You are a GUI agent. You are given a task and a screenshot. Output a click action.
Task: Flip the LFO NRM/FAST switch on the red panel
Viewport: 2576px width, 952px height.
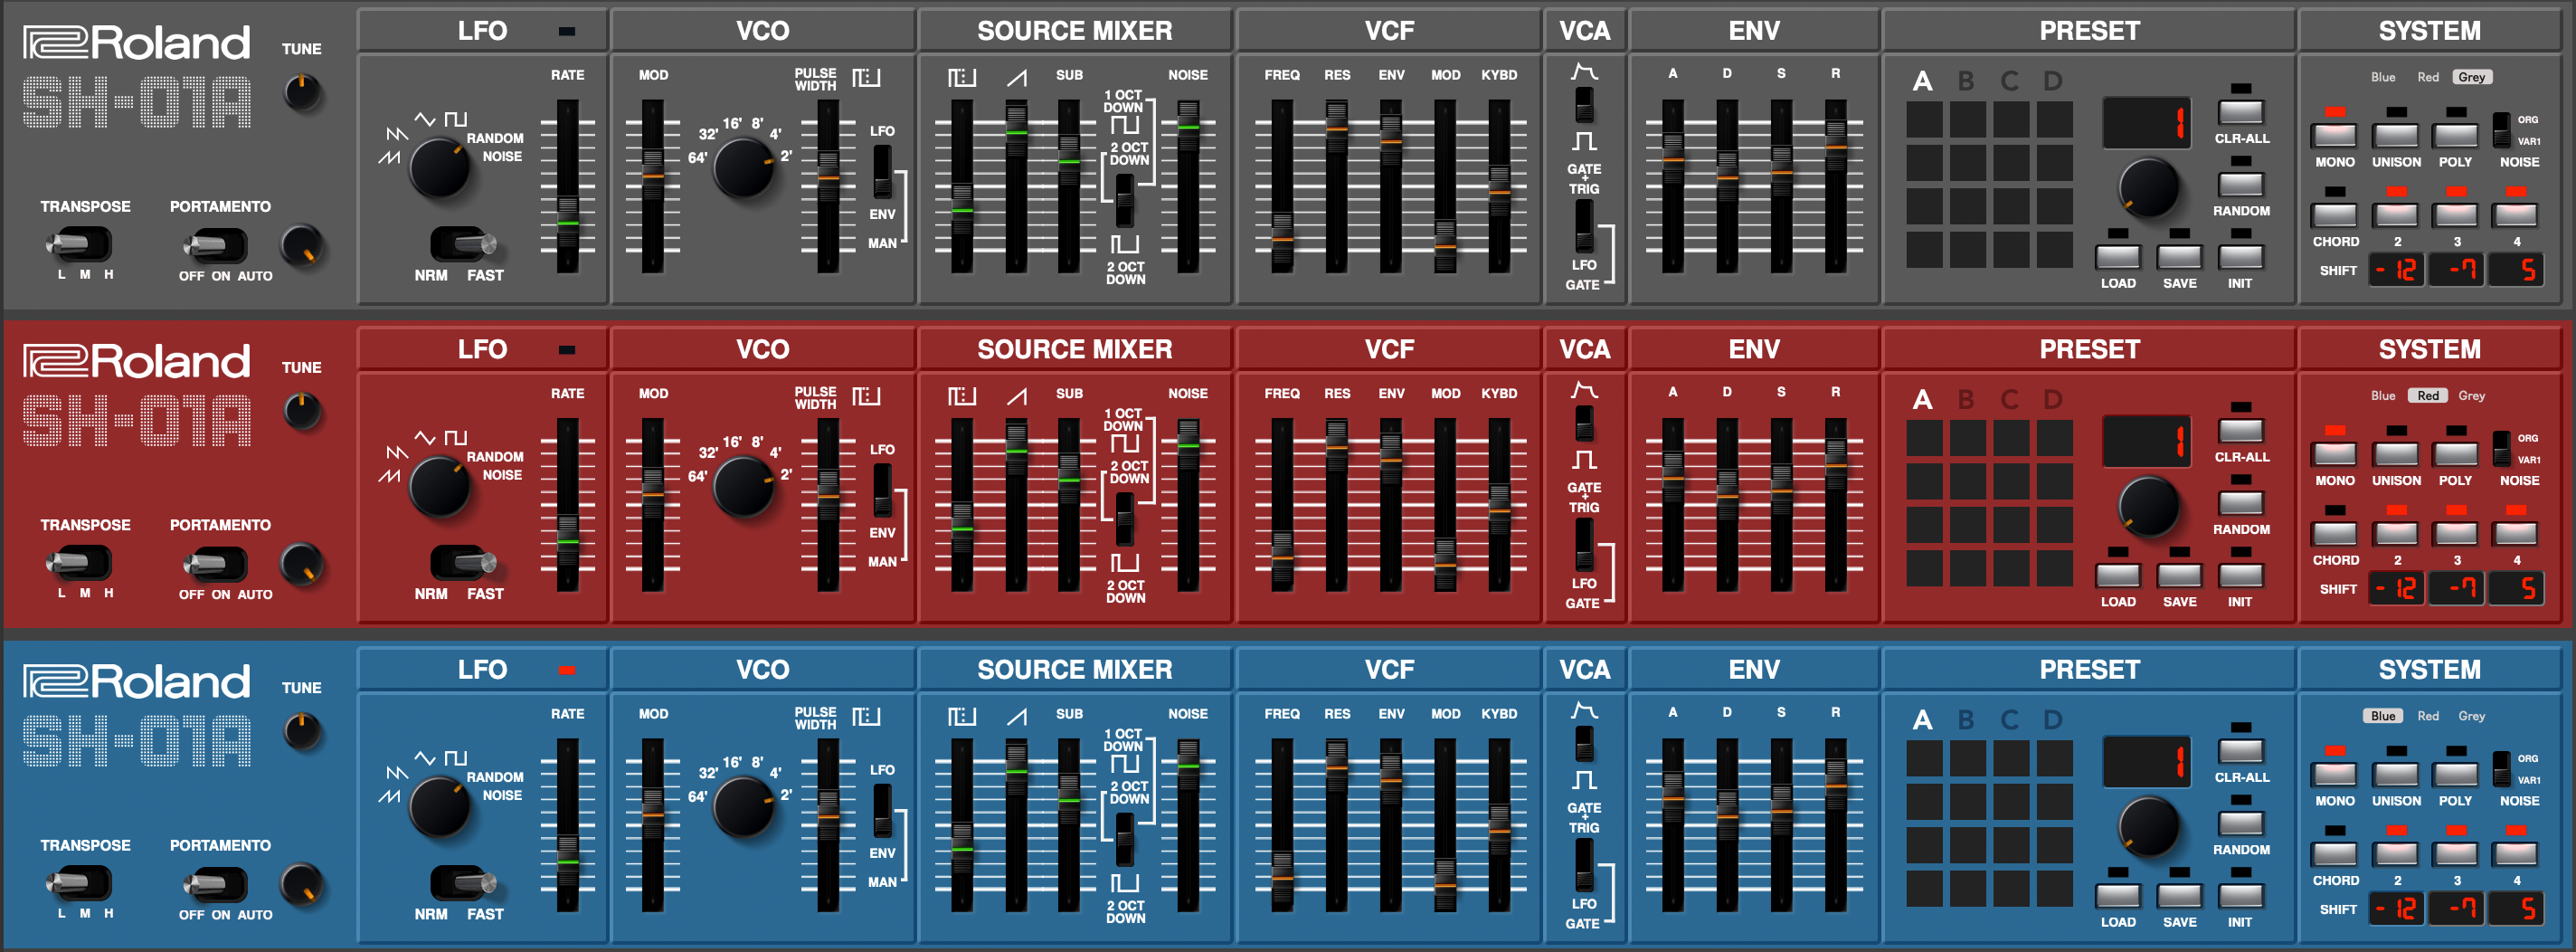pos(461,562)
